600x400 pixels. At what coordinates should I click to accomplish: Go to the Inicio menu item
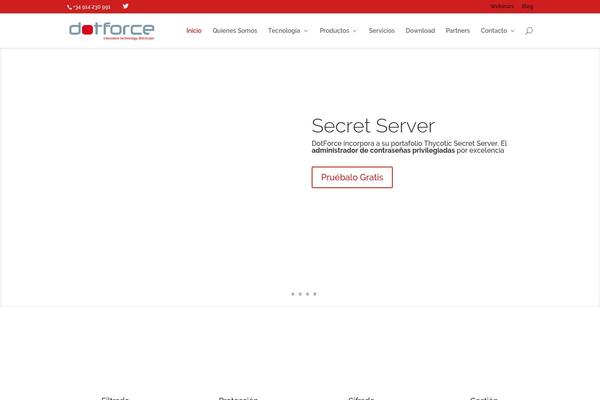click(x=194, y=31)
